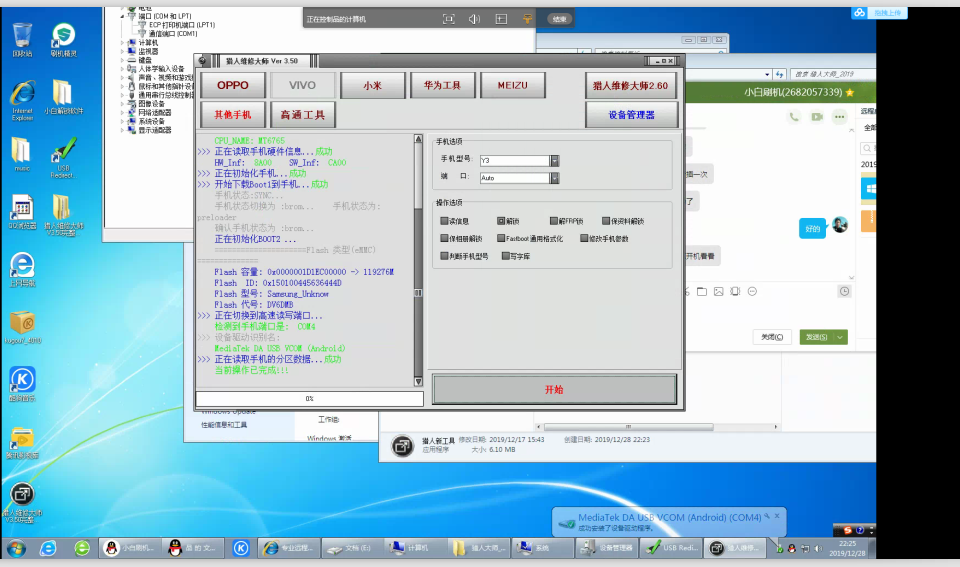Open the blue K taskbar icon
Image resolution: width=960 pixels, height=567 pixels.
[241, 548]
